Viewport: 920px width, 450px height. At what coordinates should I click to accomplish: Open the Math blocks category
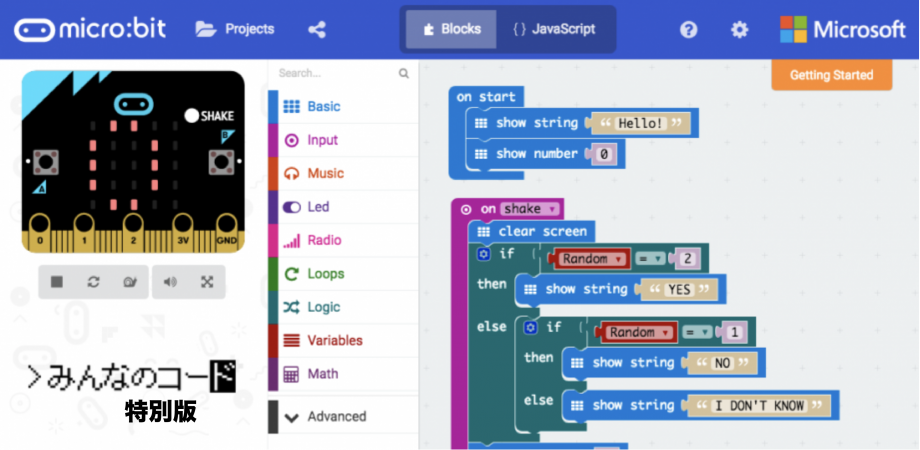click(343, 374)
